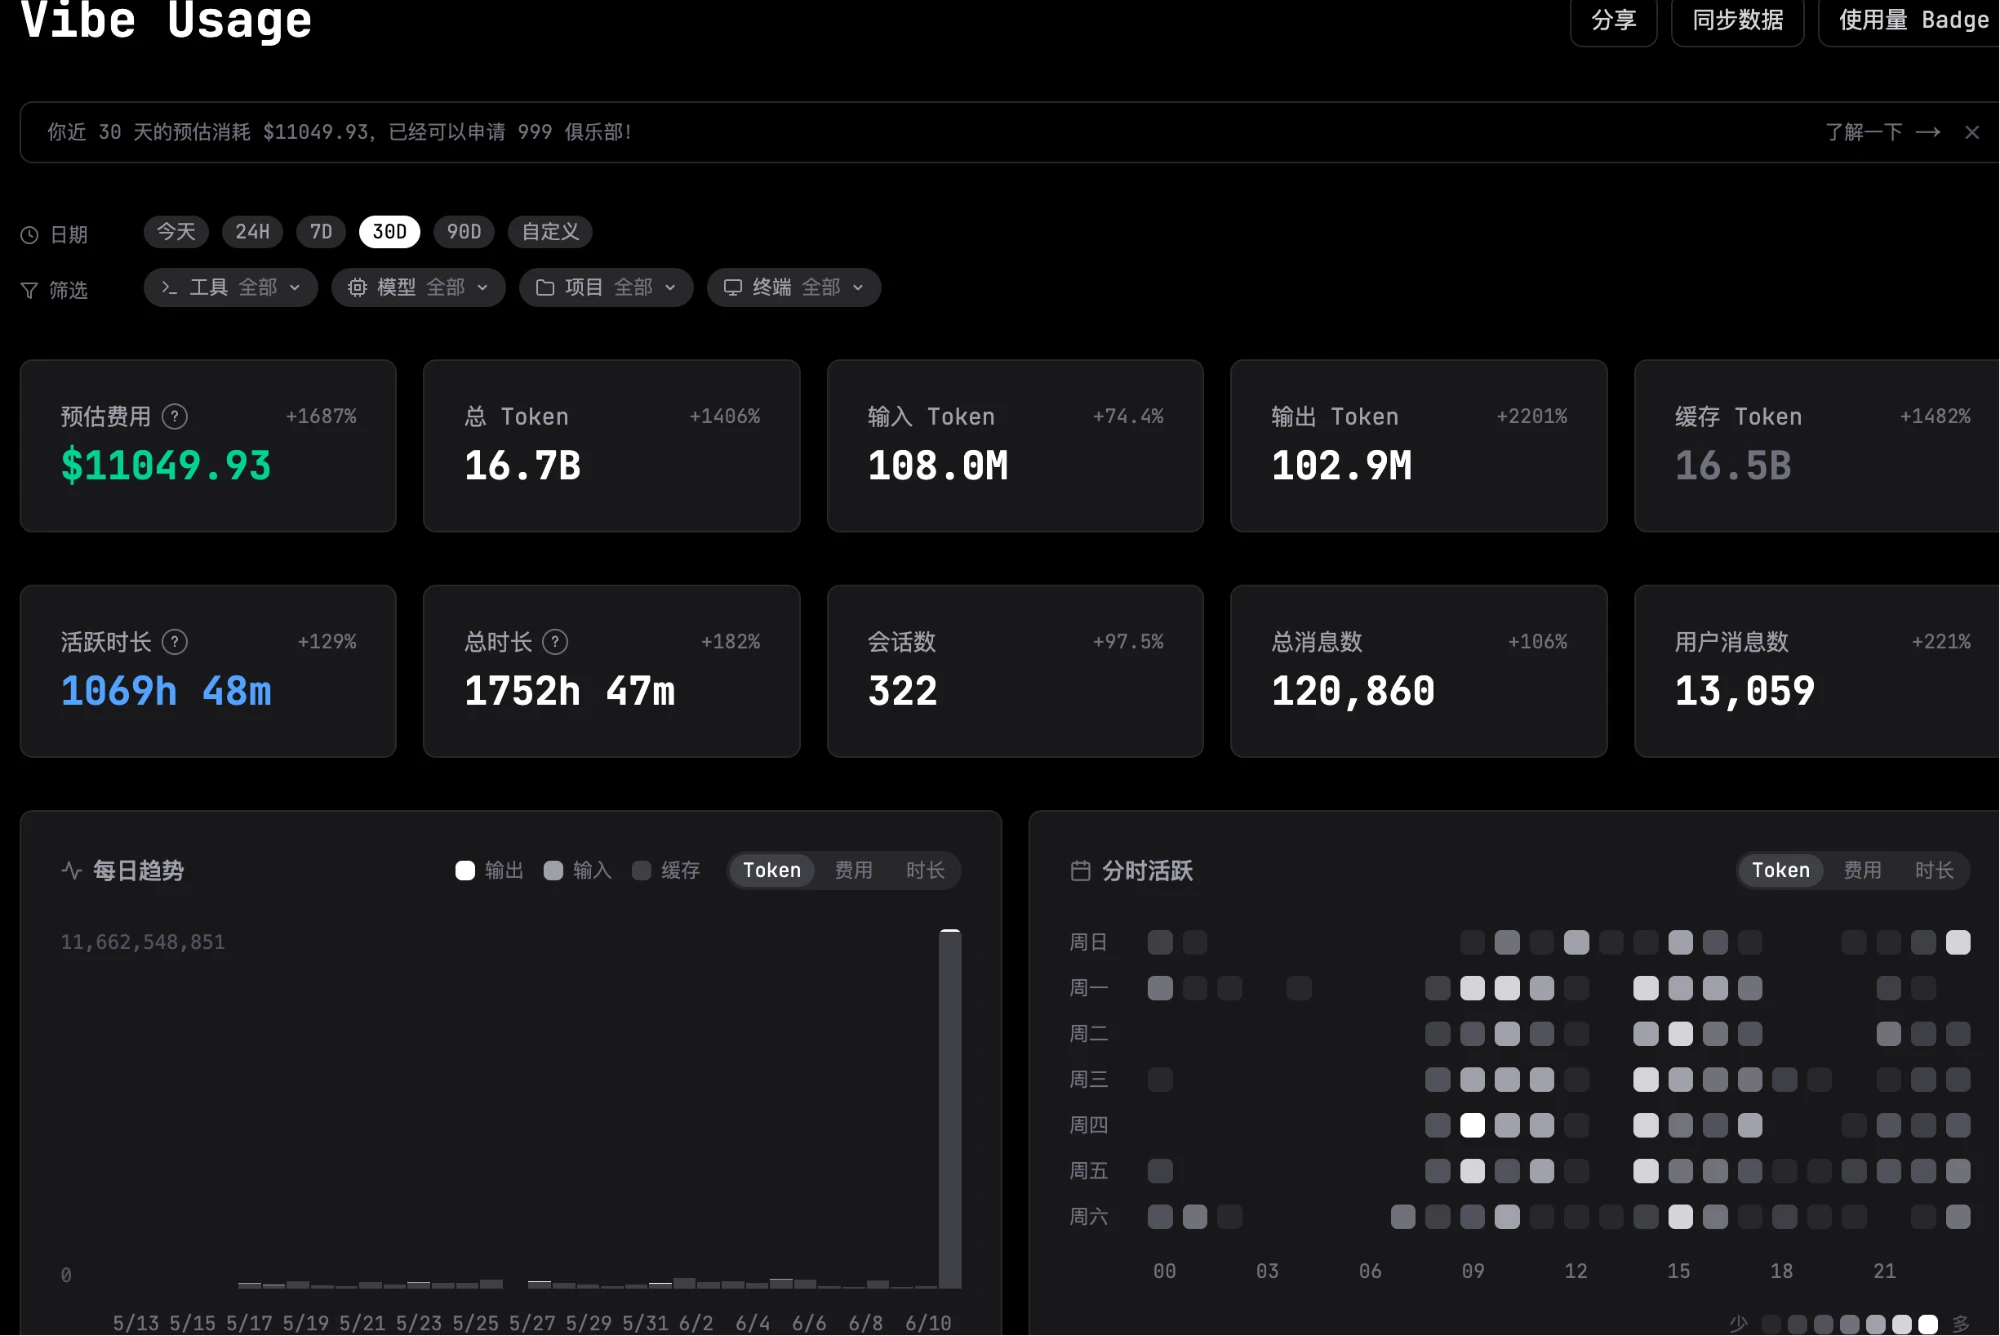Click the +97.5% change on 会话数
This screenshot has width=2000, height=1336.
tap(1128, 641)
